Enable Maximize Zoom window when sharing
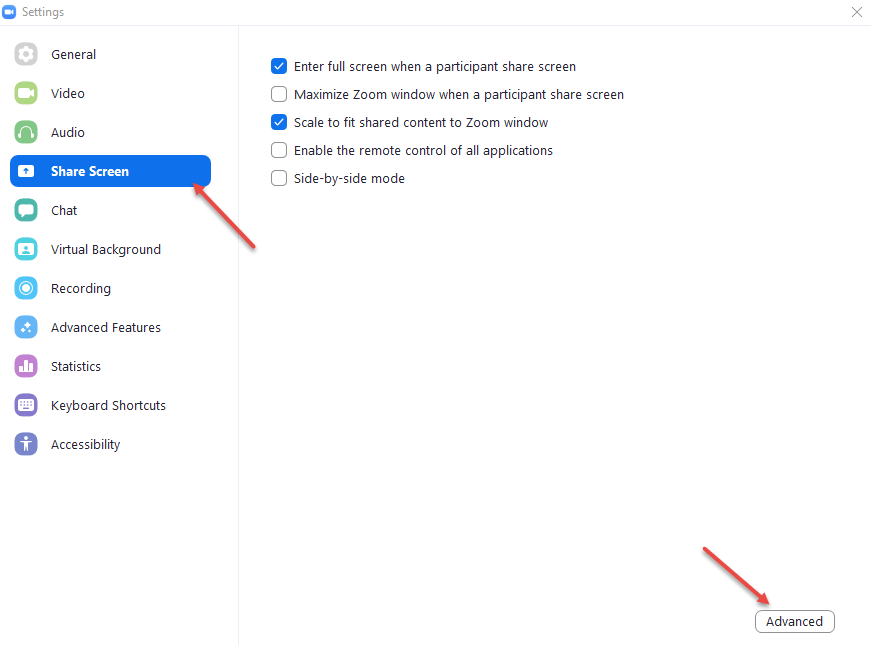Viewport: 871px width, 645px height. coord(278,94)
